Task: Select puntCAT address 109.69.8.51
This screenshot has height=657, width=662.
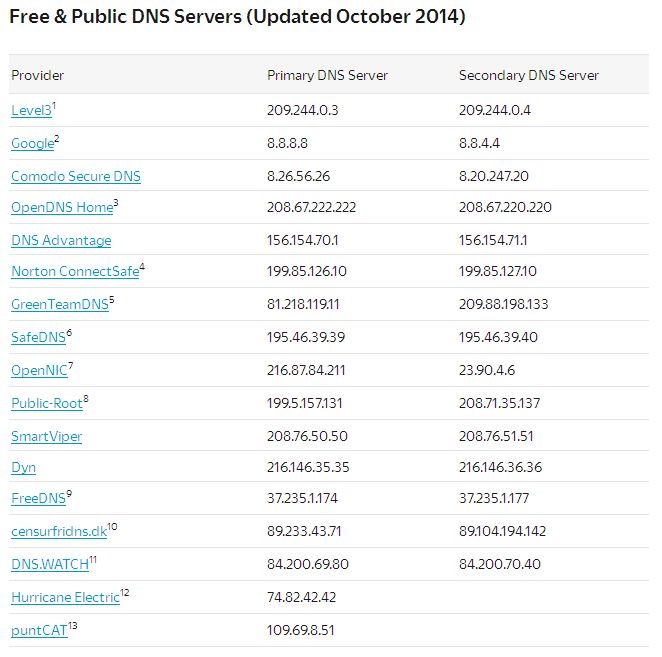Action: (x=301, y=630)
